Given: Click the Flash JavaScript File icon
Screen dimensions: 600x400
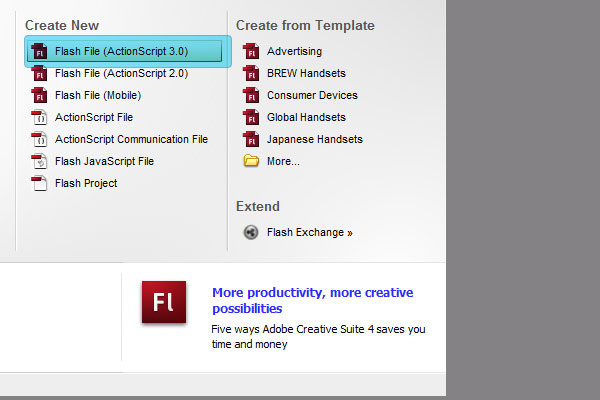Looking at the screenshot, I should coord(39,161).
